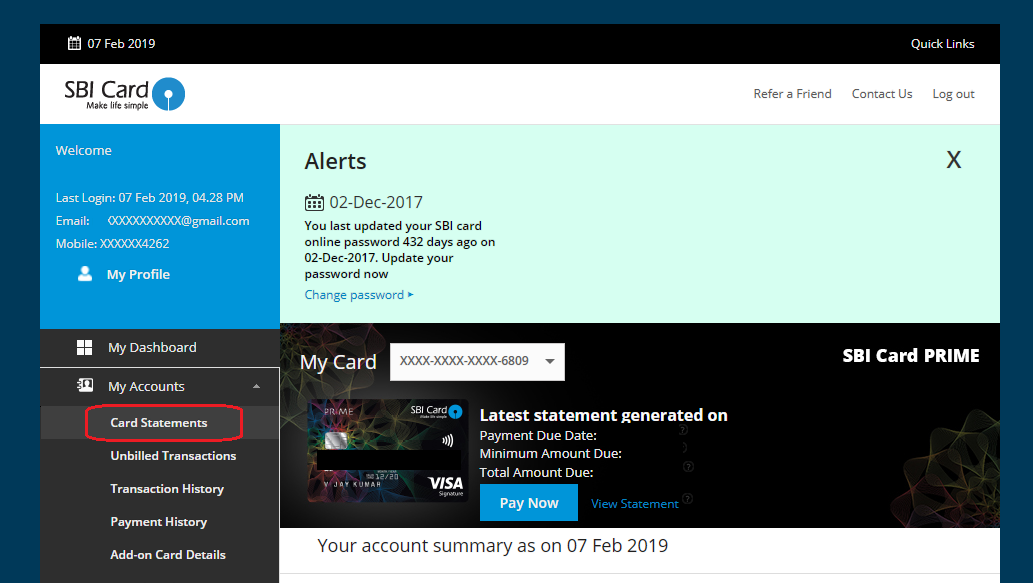Viewport: 1033px width, 583px height.
Task: Click the masked gmail email address
Action: 179,221
